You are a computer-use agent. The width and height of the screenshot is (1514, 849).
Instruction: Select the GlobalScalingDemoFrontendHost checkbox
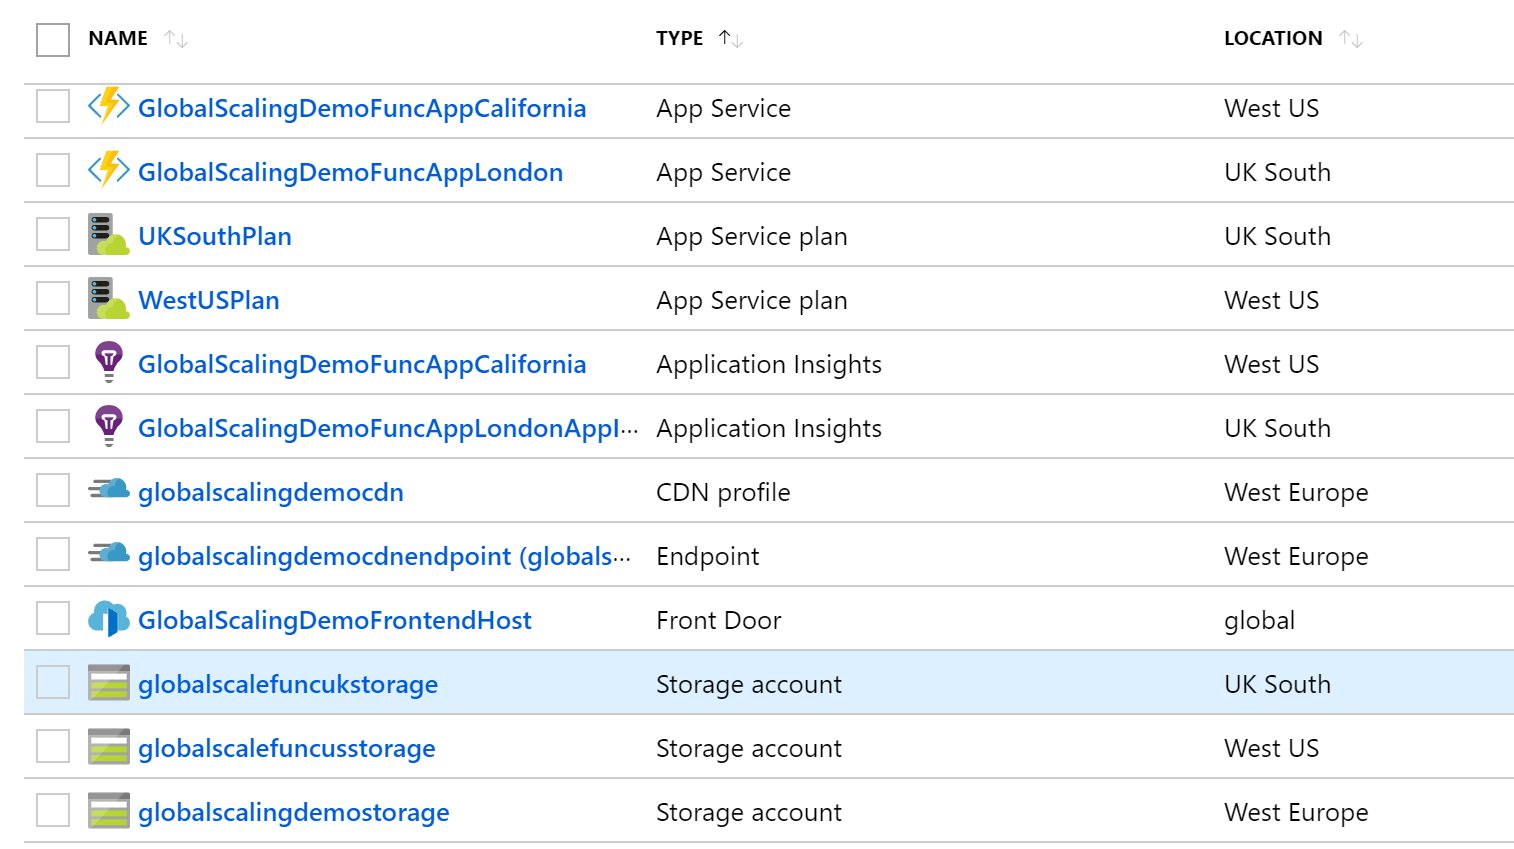[53, 618]
